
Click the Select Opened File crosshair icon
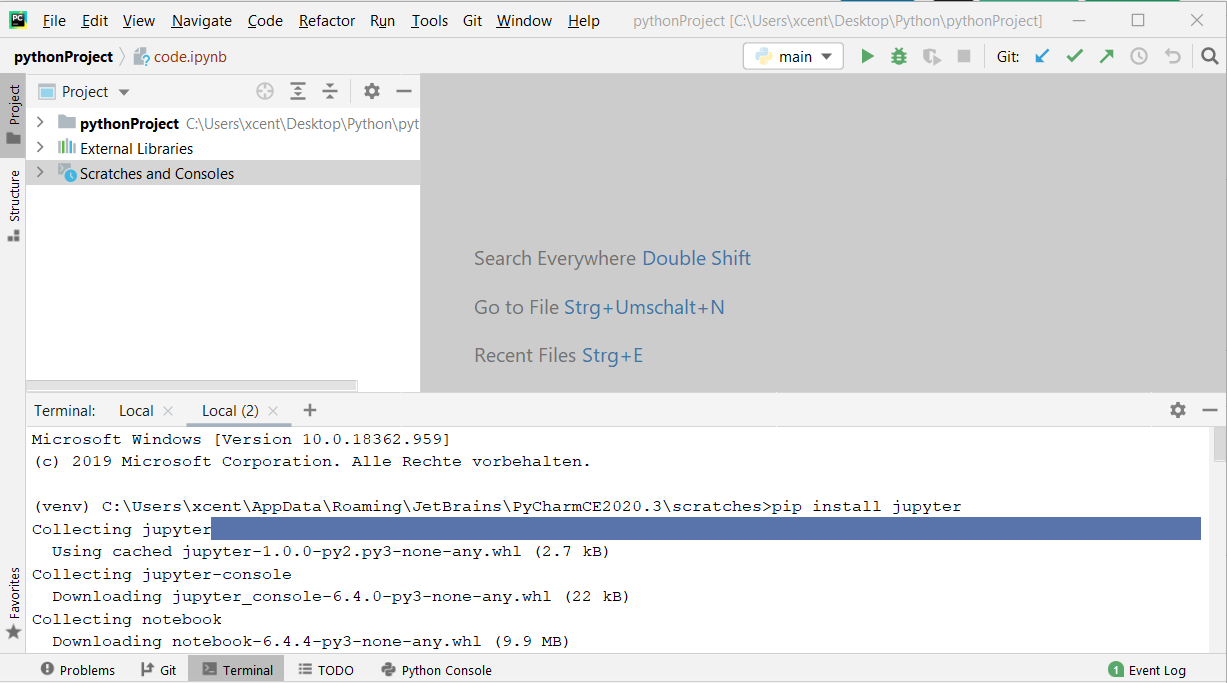point(265,91)
